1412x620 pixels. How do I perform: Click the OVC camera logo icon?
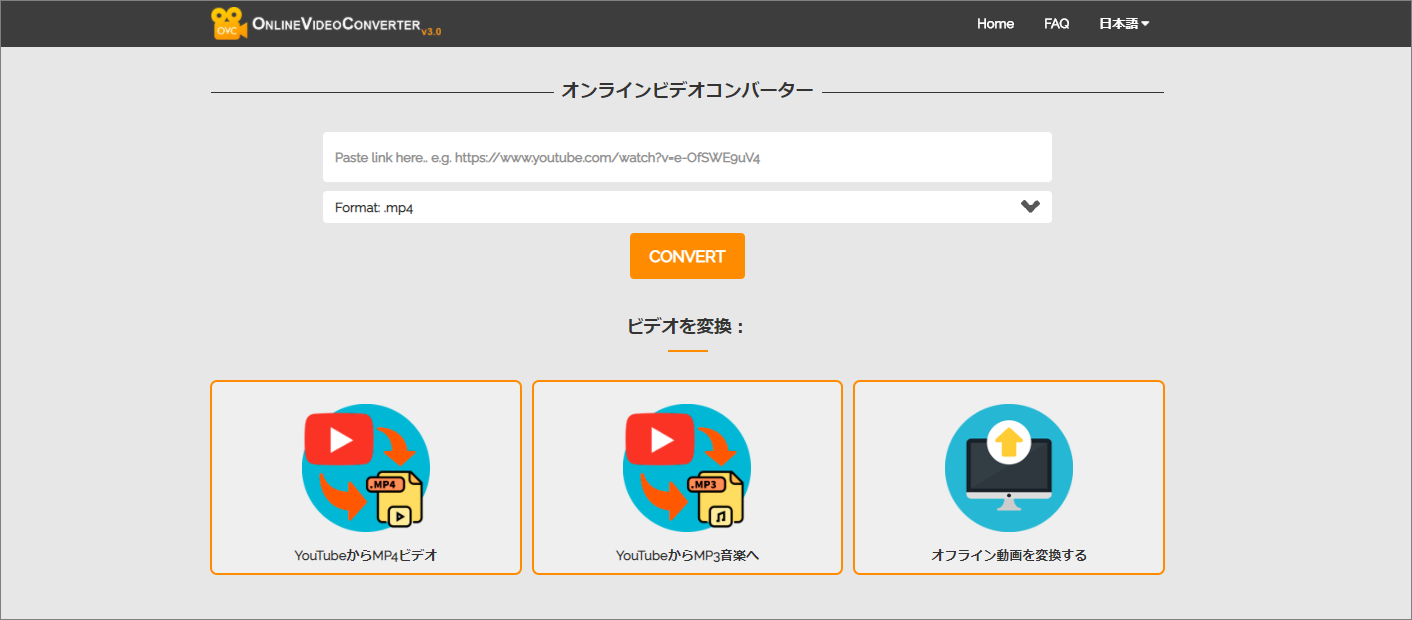pos(229,24)
